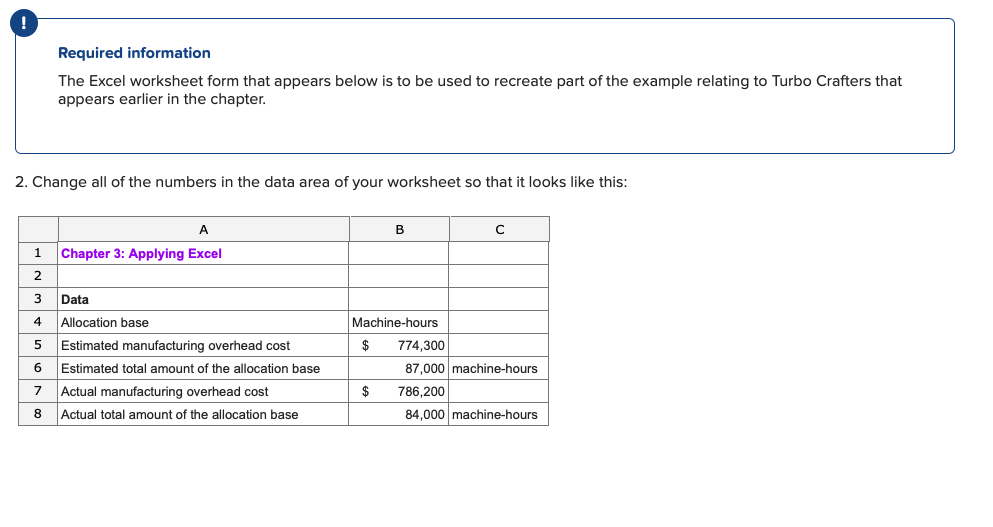This screenshot has height=527, width=993.
Task: Select row 5 header
Action: (38, 345)
